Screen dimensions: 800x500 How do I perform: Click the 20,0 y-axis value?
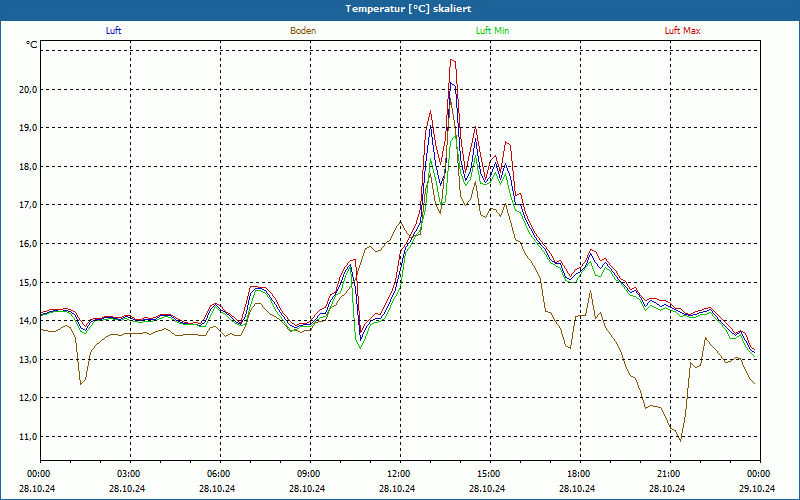[29, 89]
